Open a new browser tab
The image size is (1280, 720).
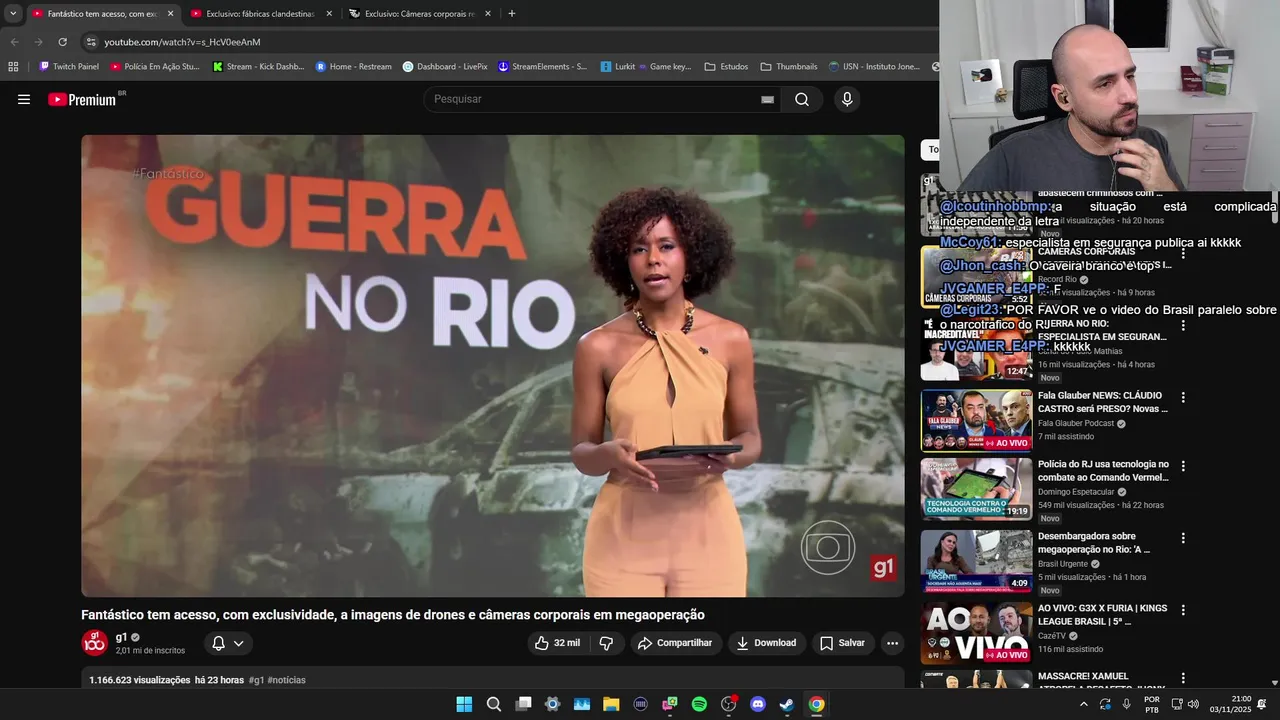tap(512, 14)
